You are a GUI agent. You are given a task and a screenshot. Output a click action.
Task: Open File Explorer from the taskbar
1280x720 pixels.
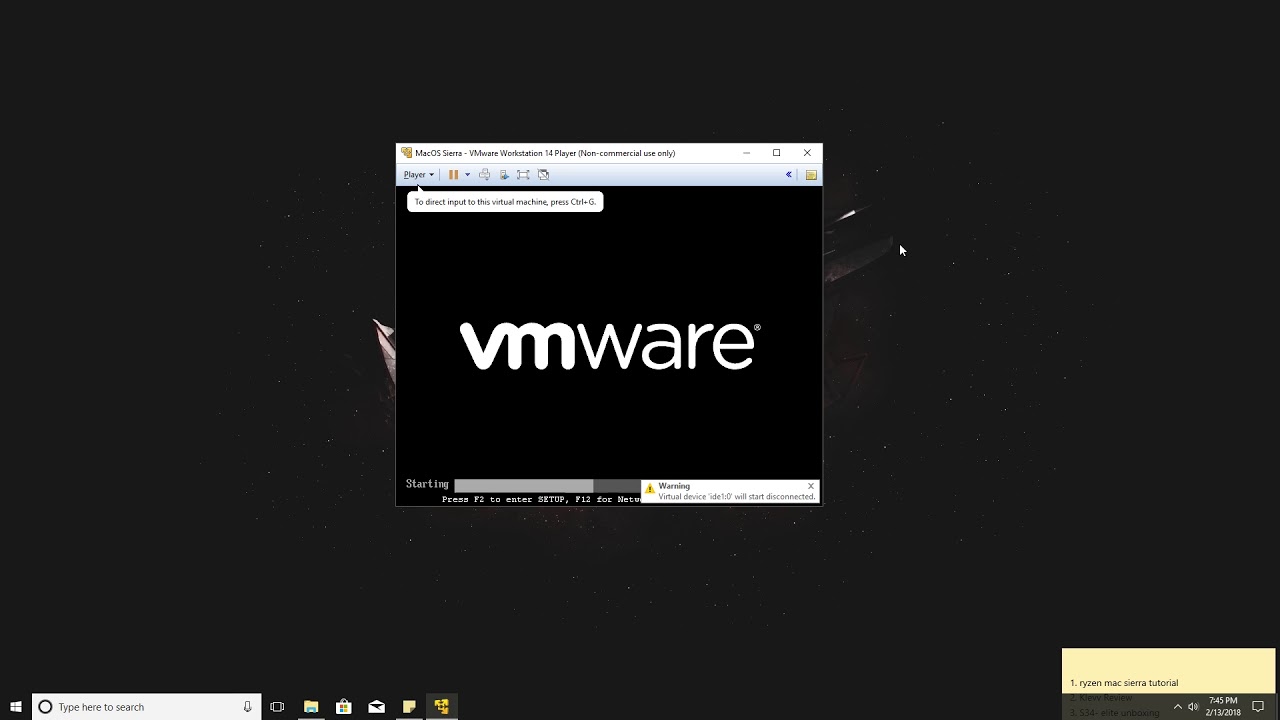(311, 707)
